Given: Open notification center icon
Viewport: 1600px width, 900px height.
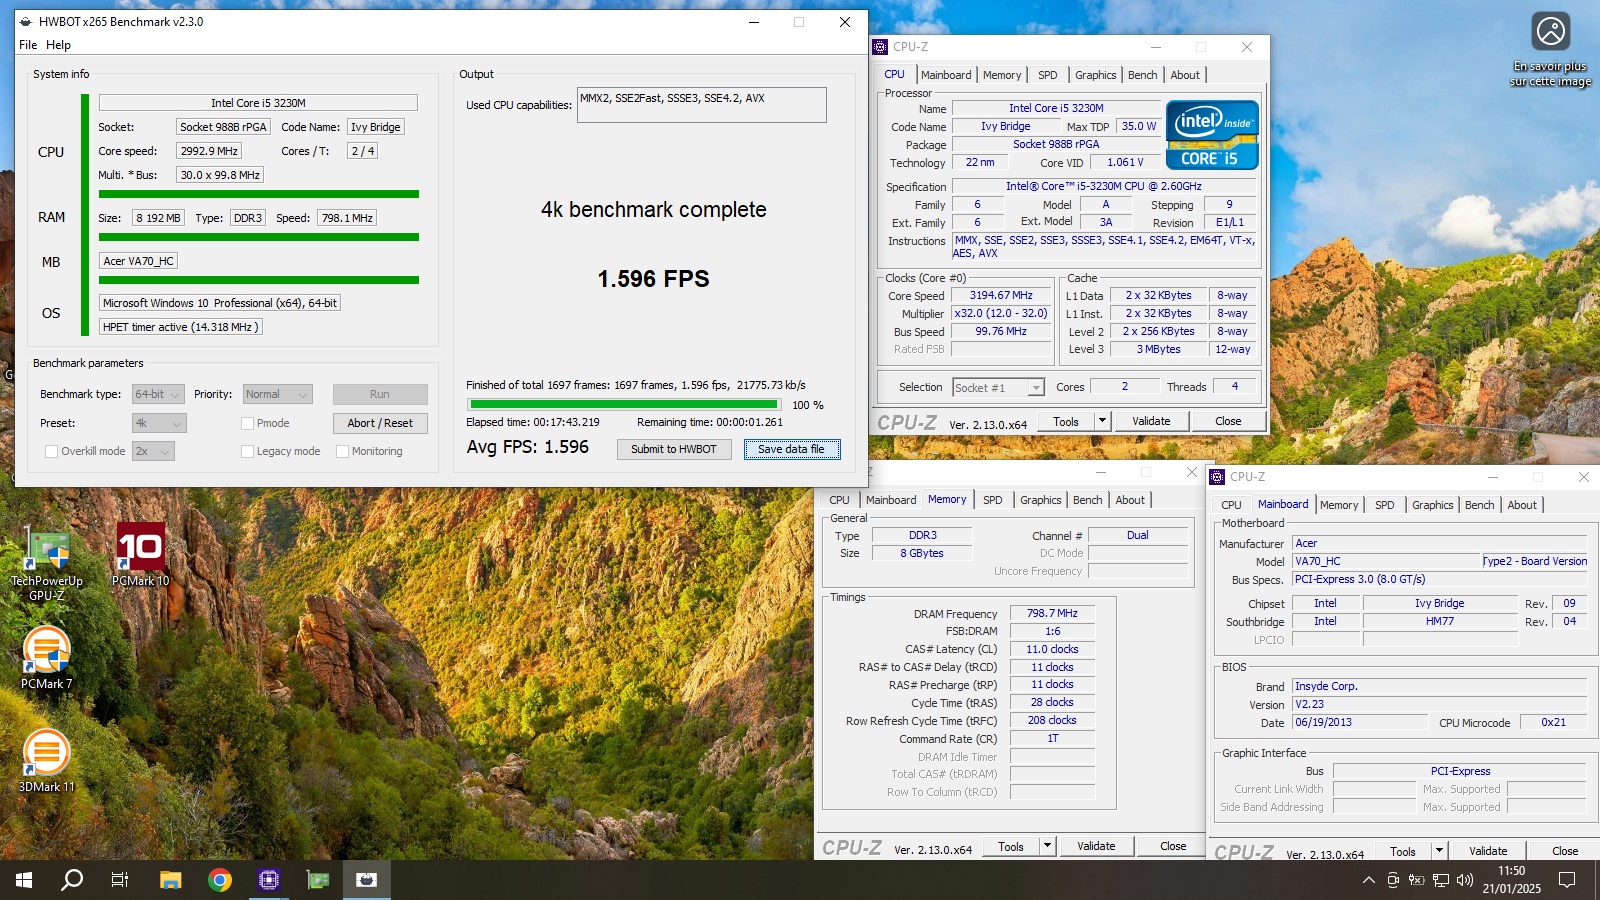Looking at the screenshot, I should pos(1567,880).
